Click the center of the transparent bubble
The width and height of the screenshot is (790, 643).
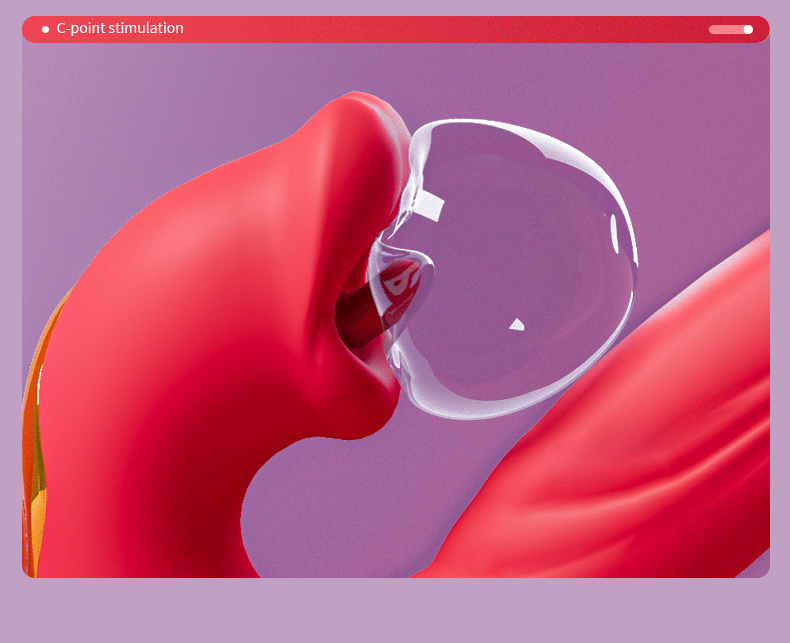pos(510,270)
